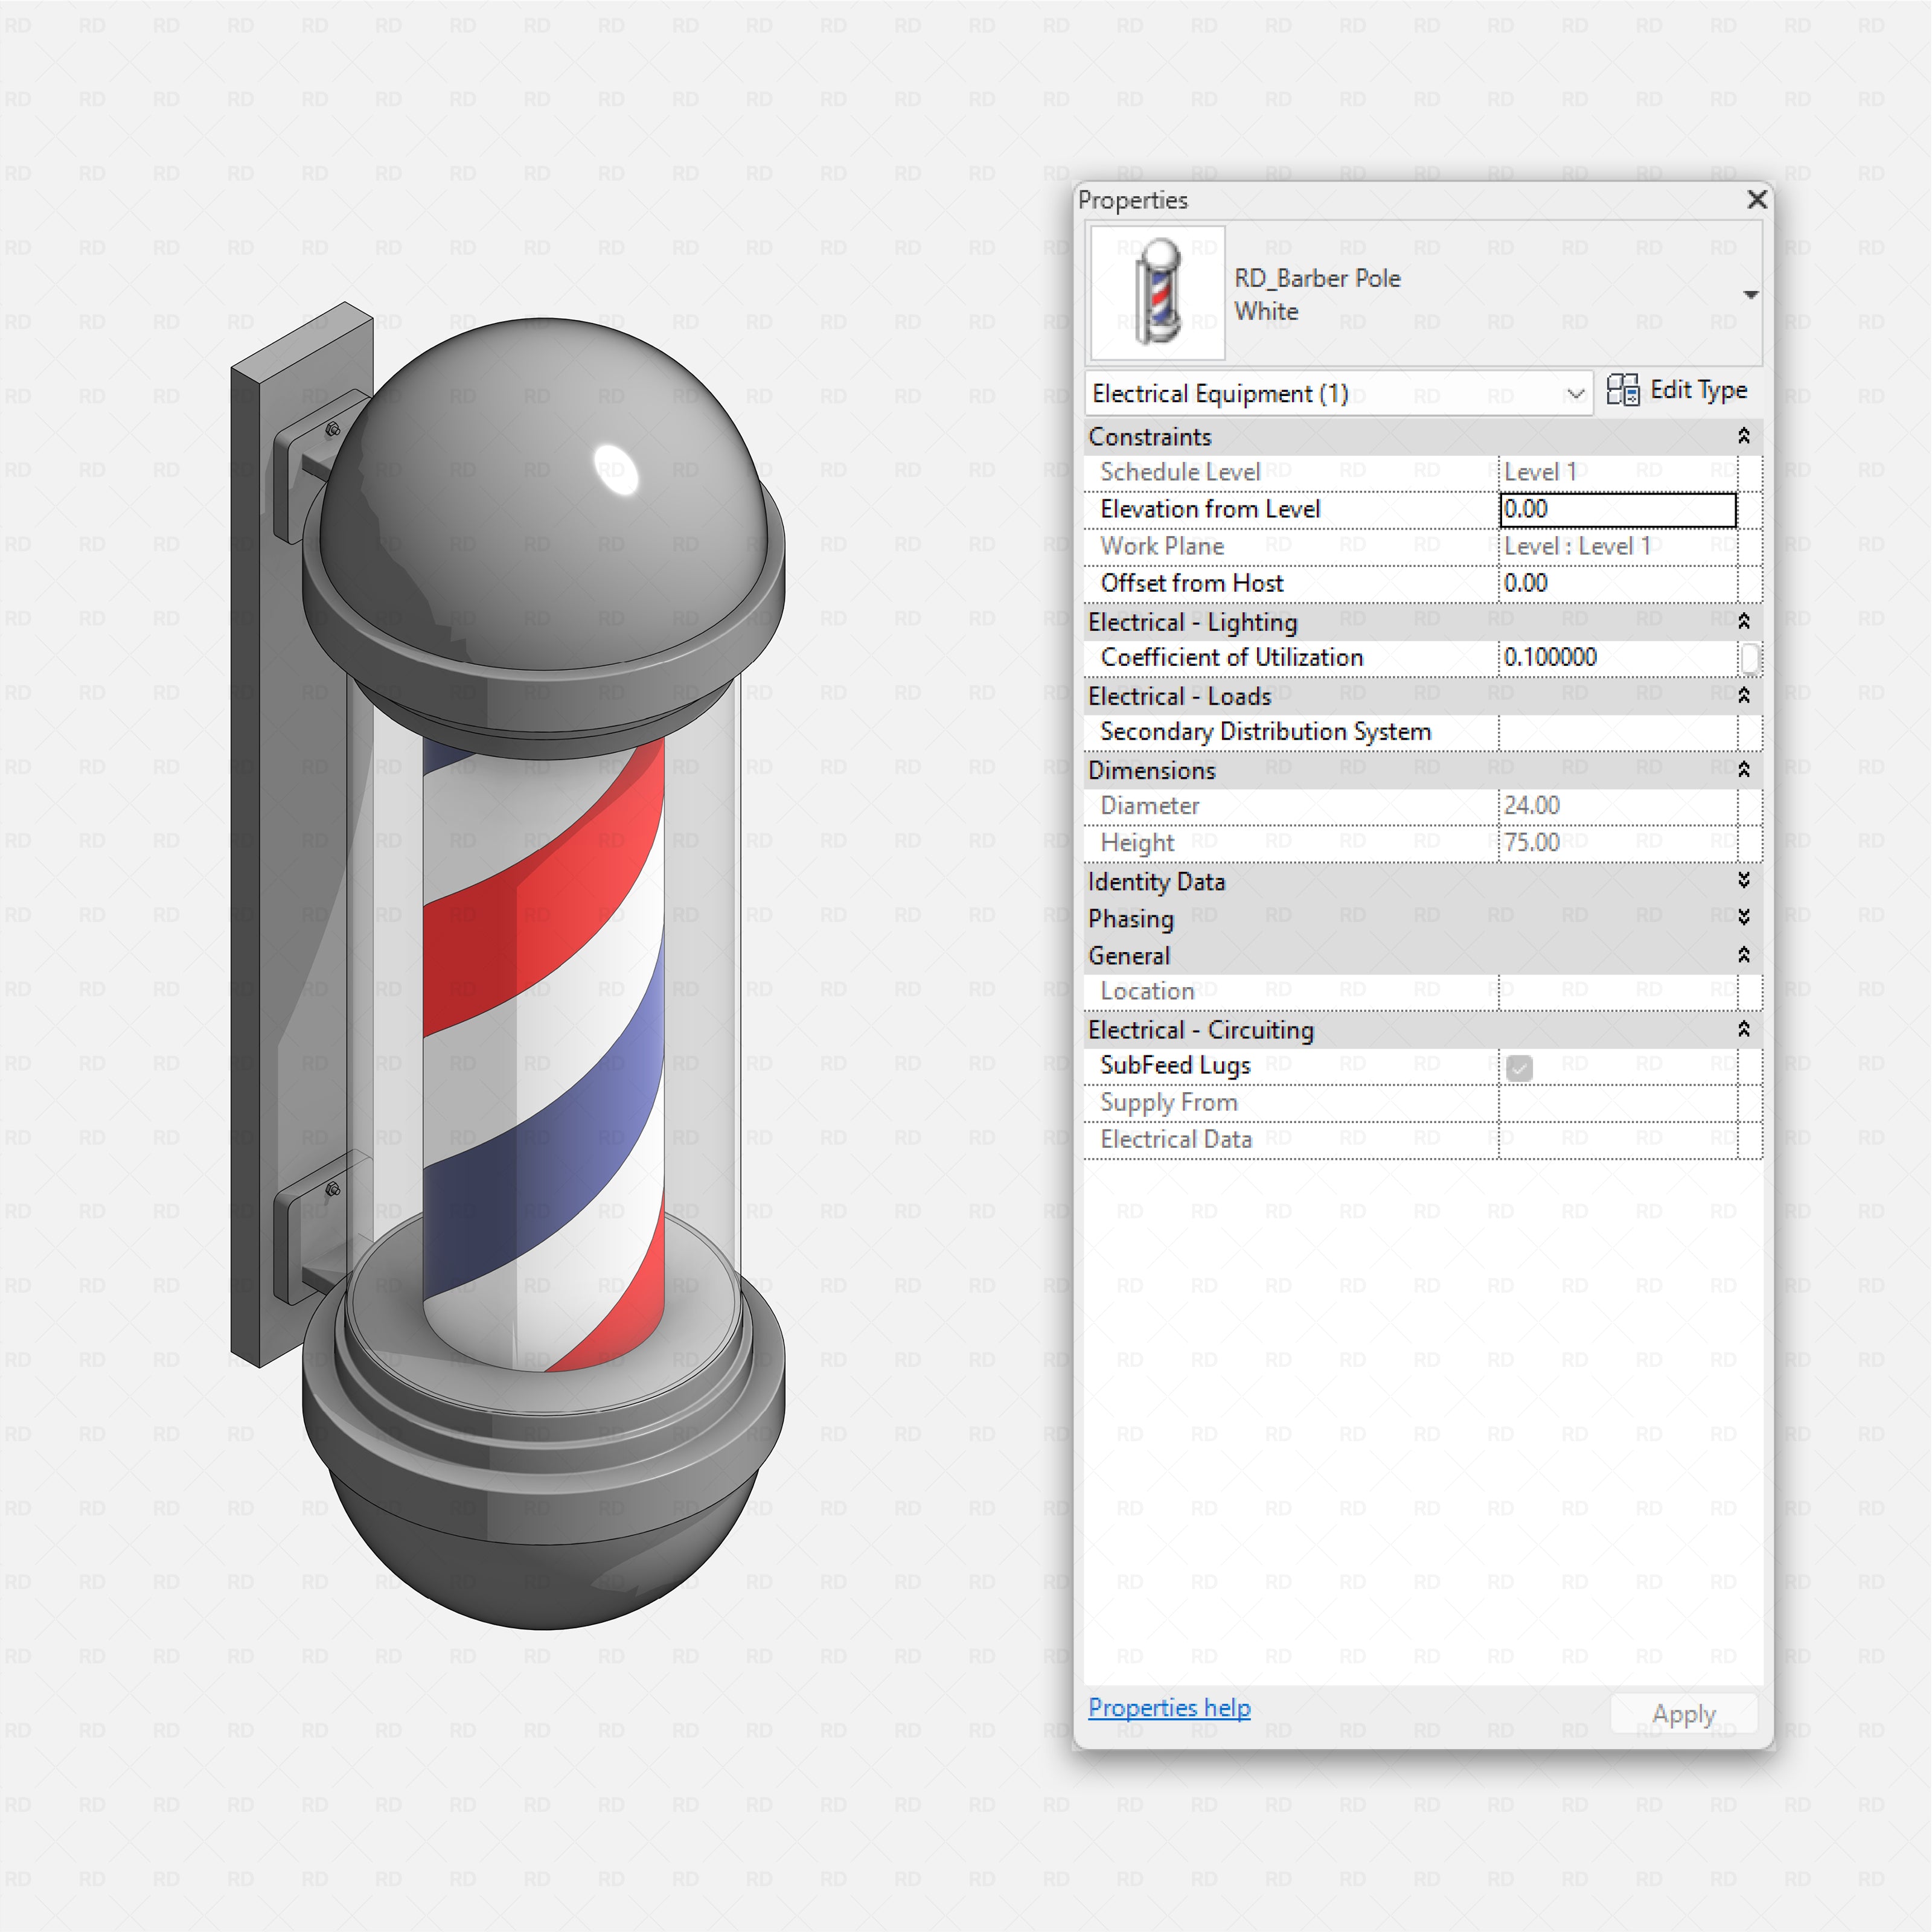Collapse the Electrical - Circuiting section
The width and height of the screenshot is (1932, 1932).
point(1744,1029)
